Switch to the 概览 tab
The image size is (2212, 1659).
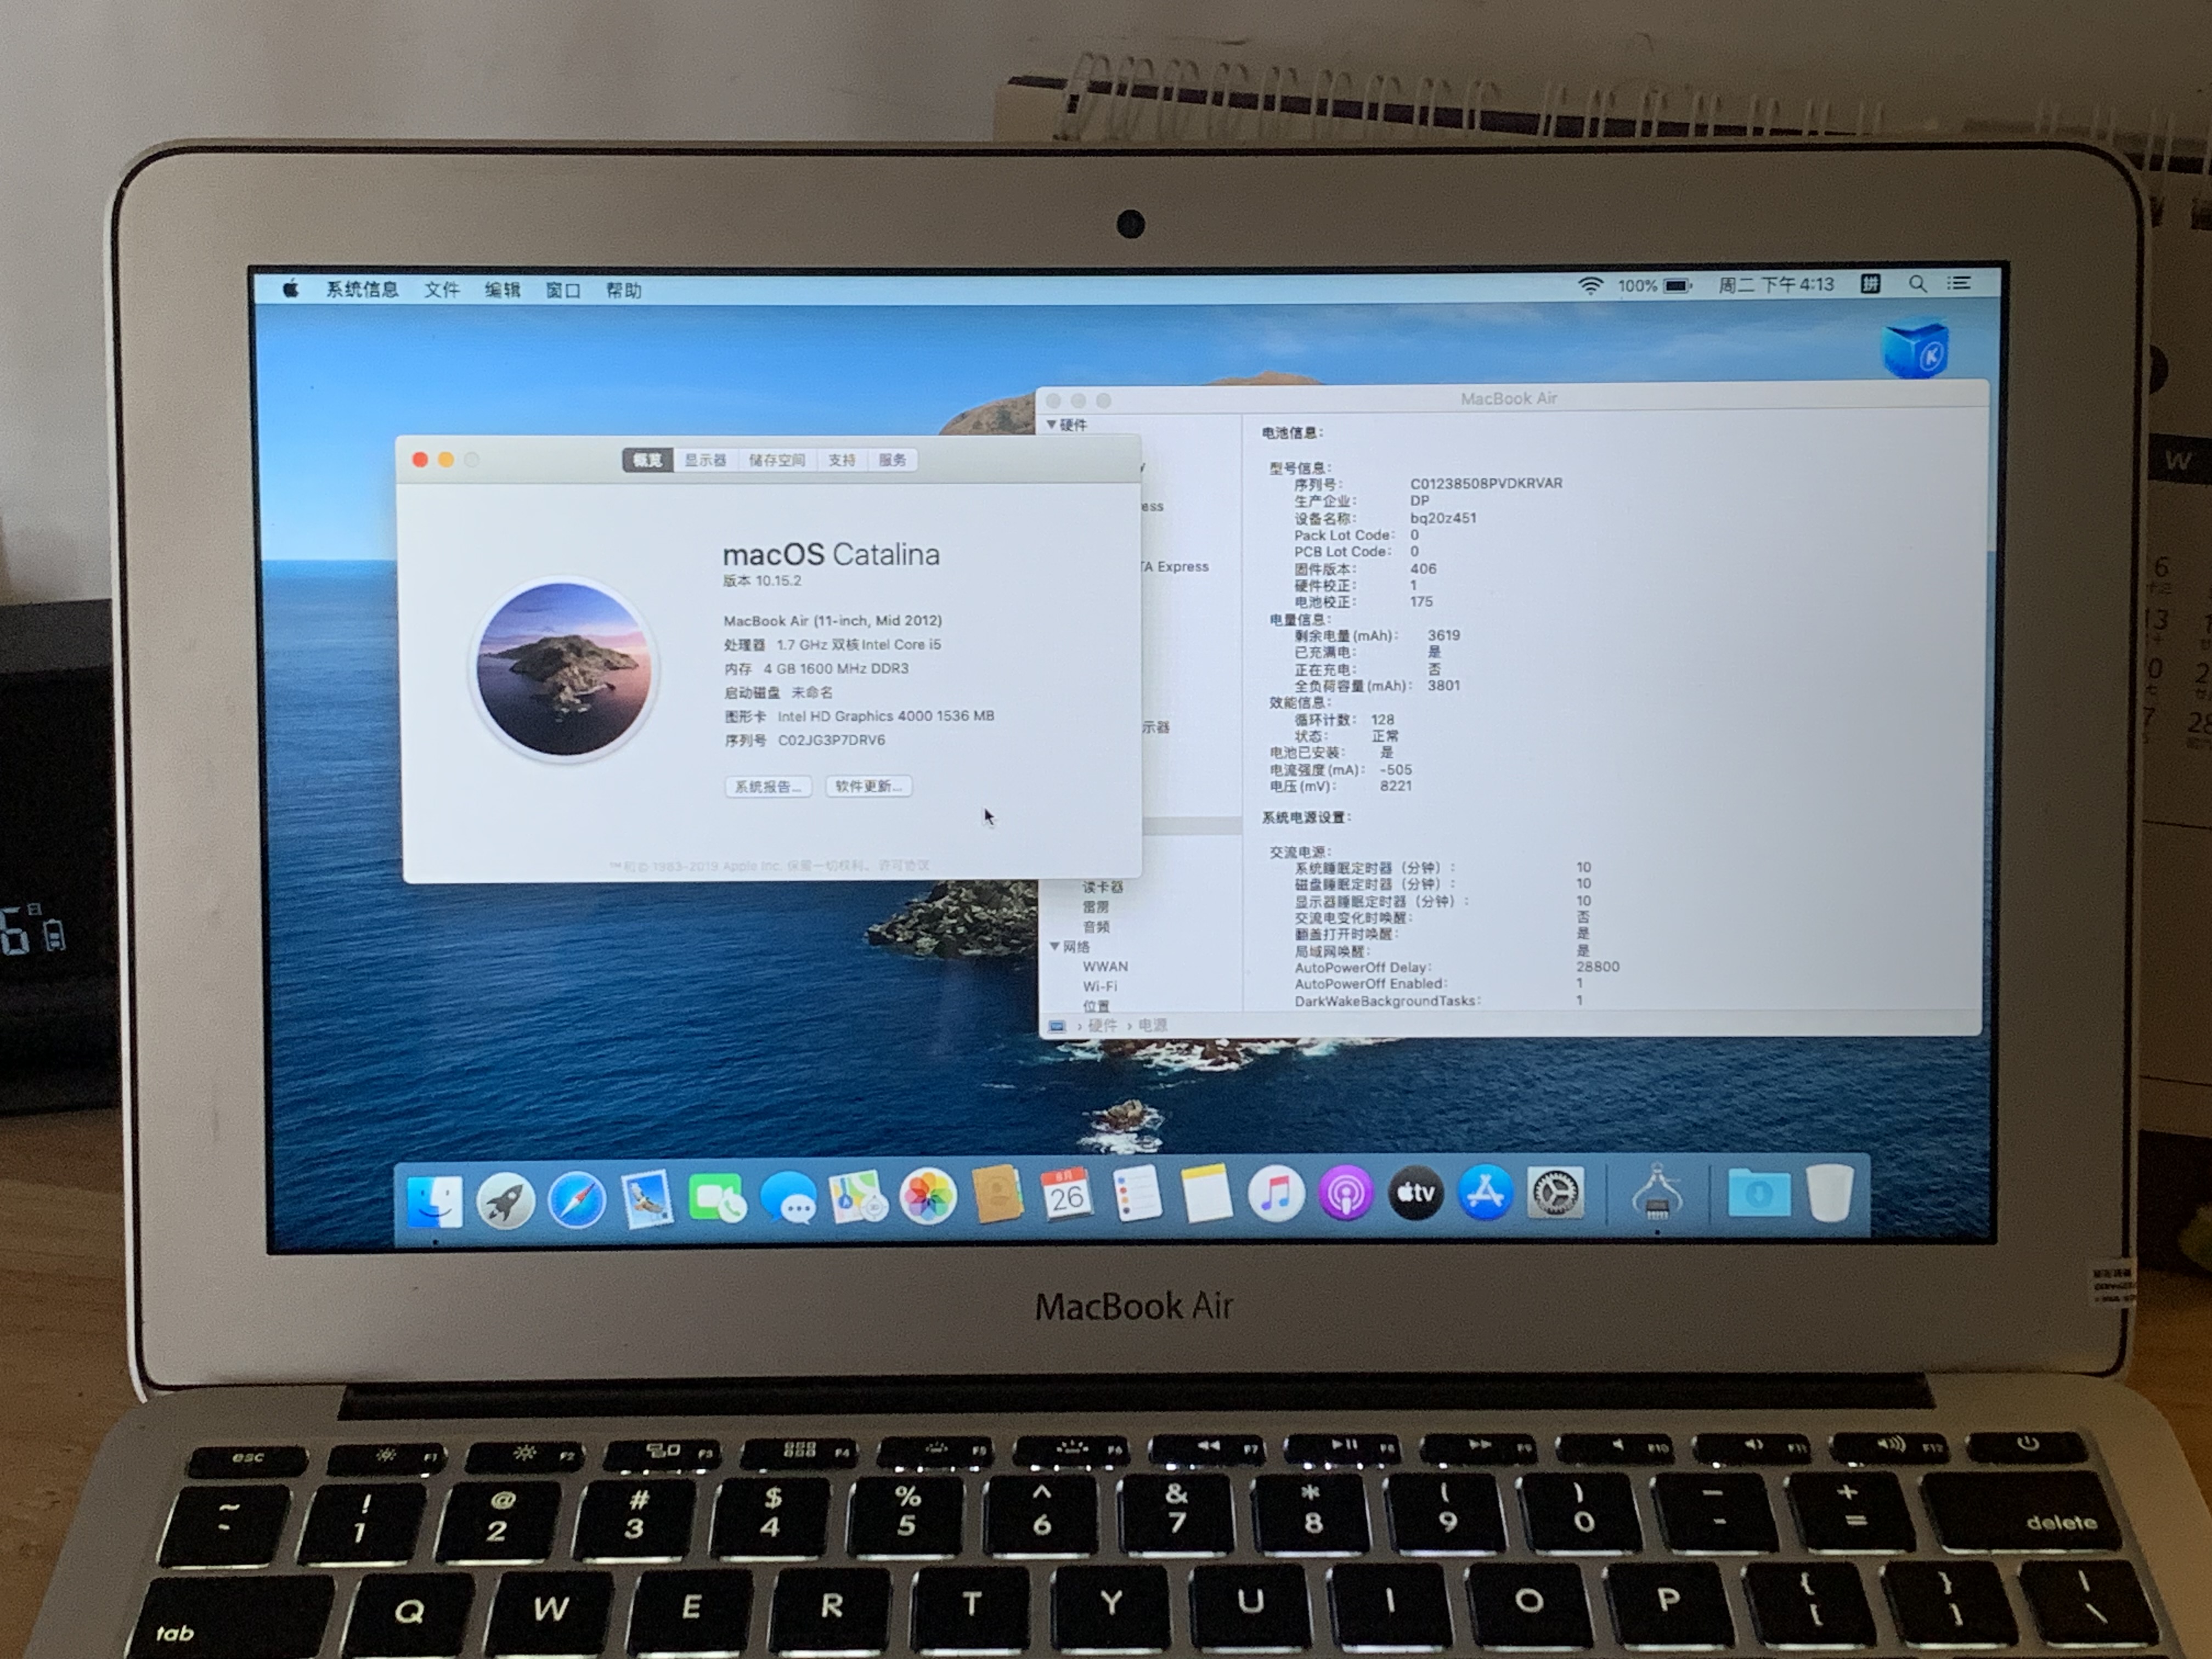pos(647,460)
